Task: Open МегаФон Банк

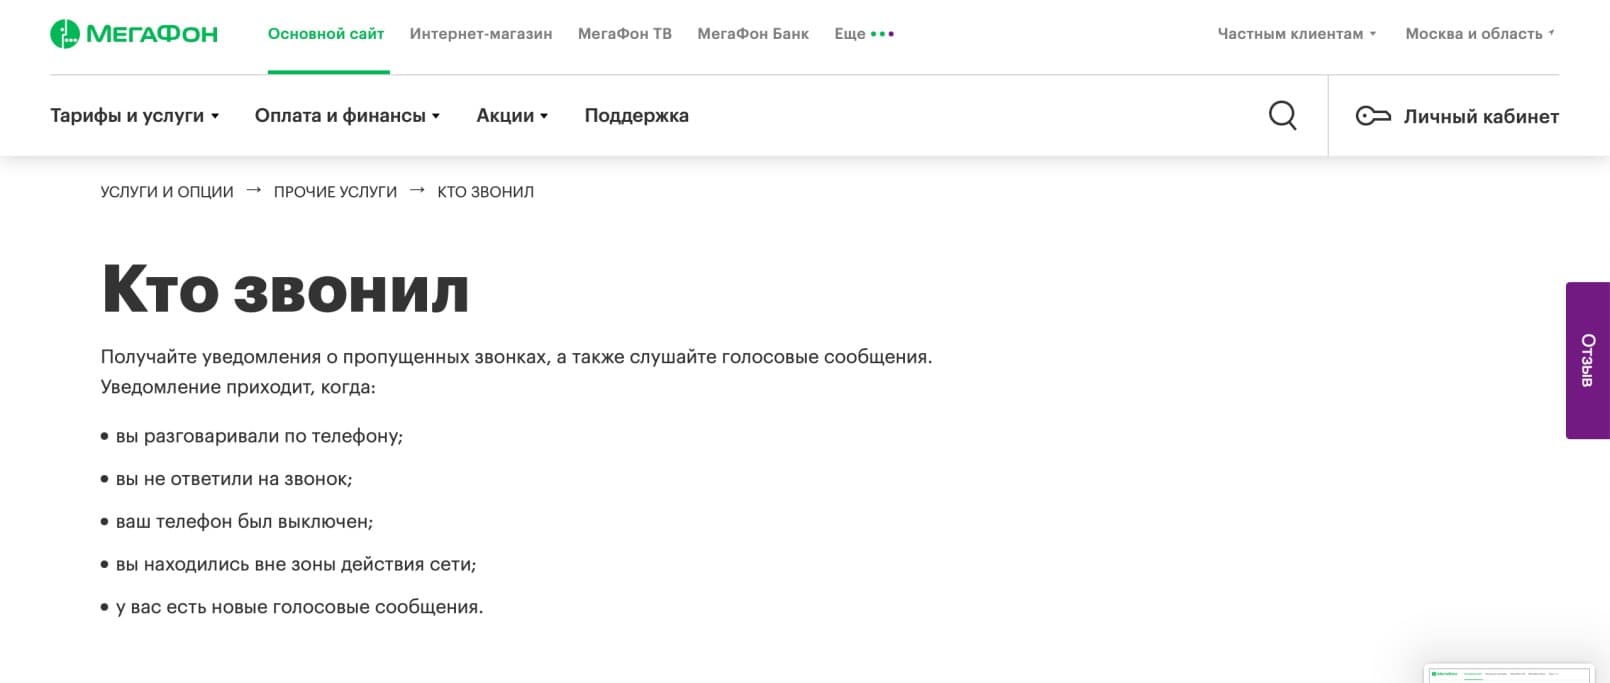Action: tap(753, 34)
